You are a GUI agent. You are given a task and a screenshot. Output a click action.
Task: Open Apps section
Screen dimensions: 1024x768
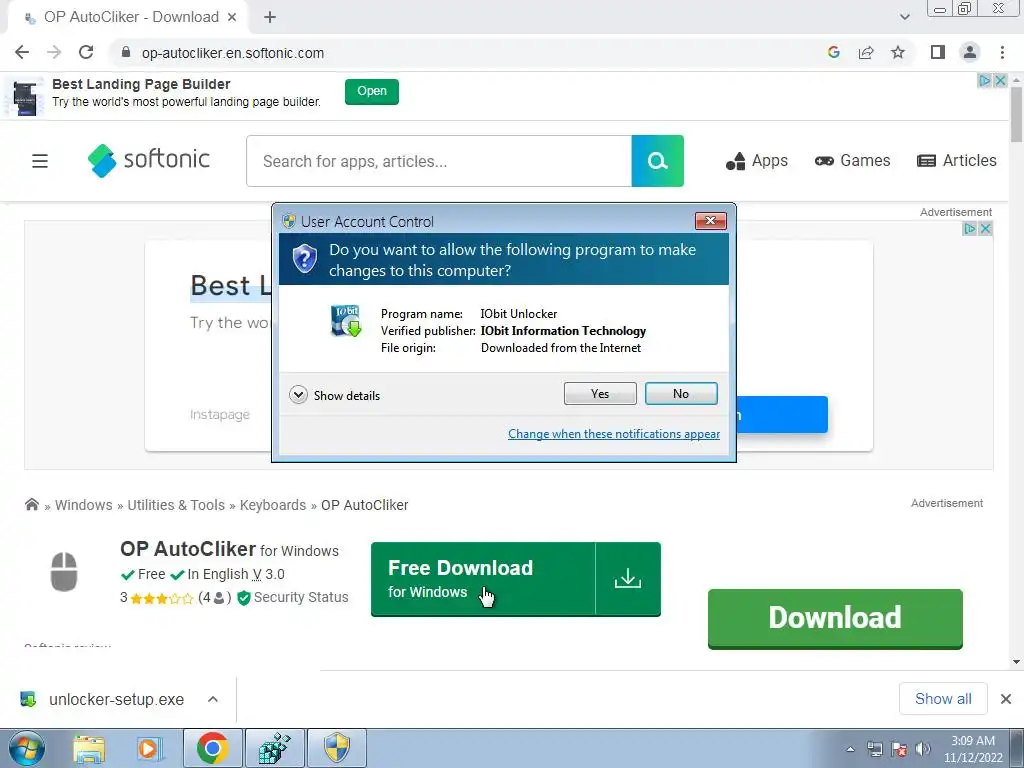pyautogui.click(x=756, y=161)
